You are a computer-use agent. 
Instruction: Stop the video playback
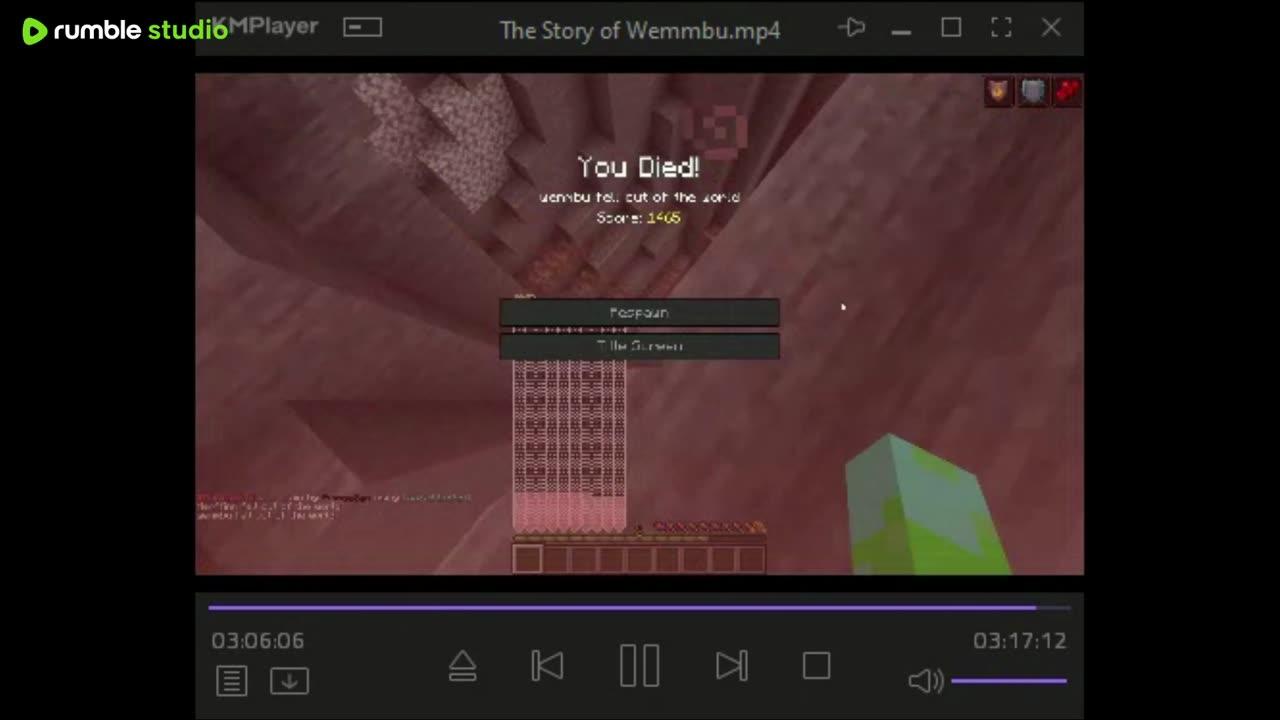(x=816, y=666)
